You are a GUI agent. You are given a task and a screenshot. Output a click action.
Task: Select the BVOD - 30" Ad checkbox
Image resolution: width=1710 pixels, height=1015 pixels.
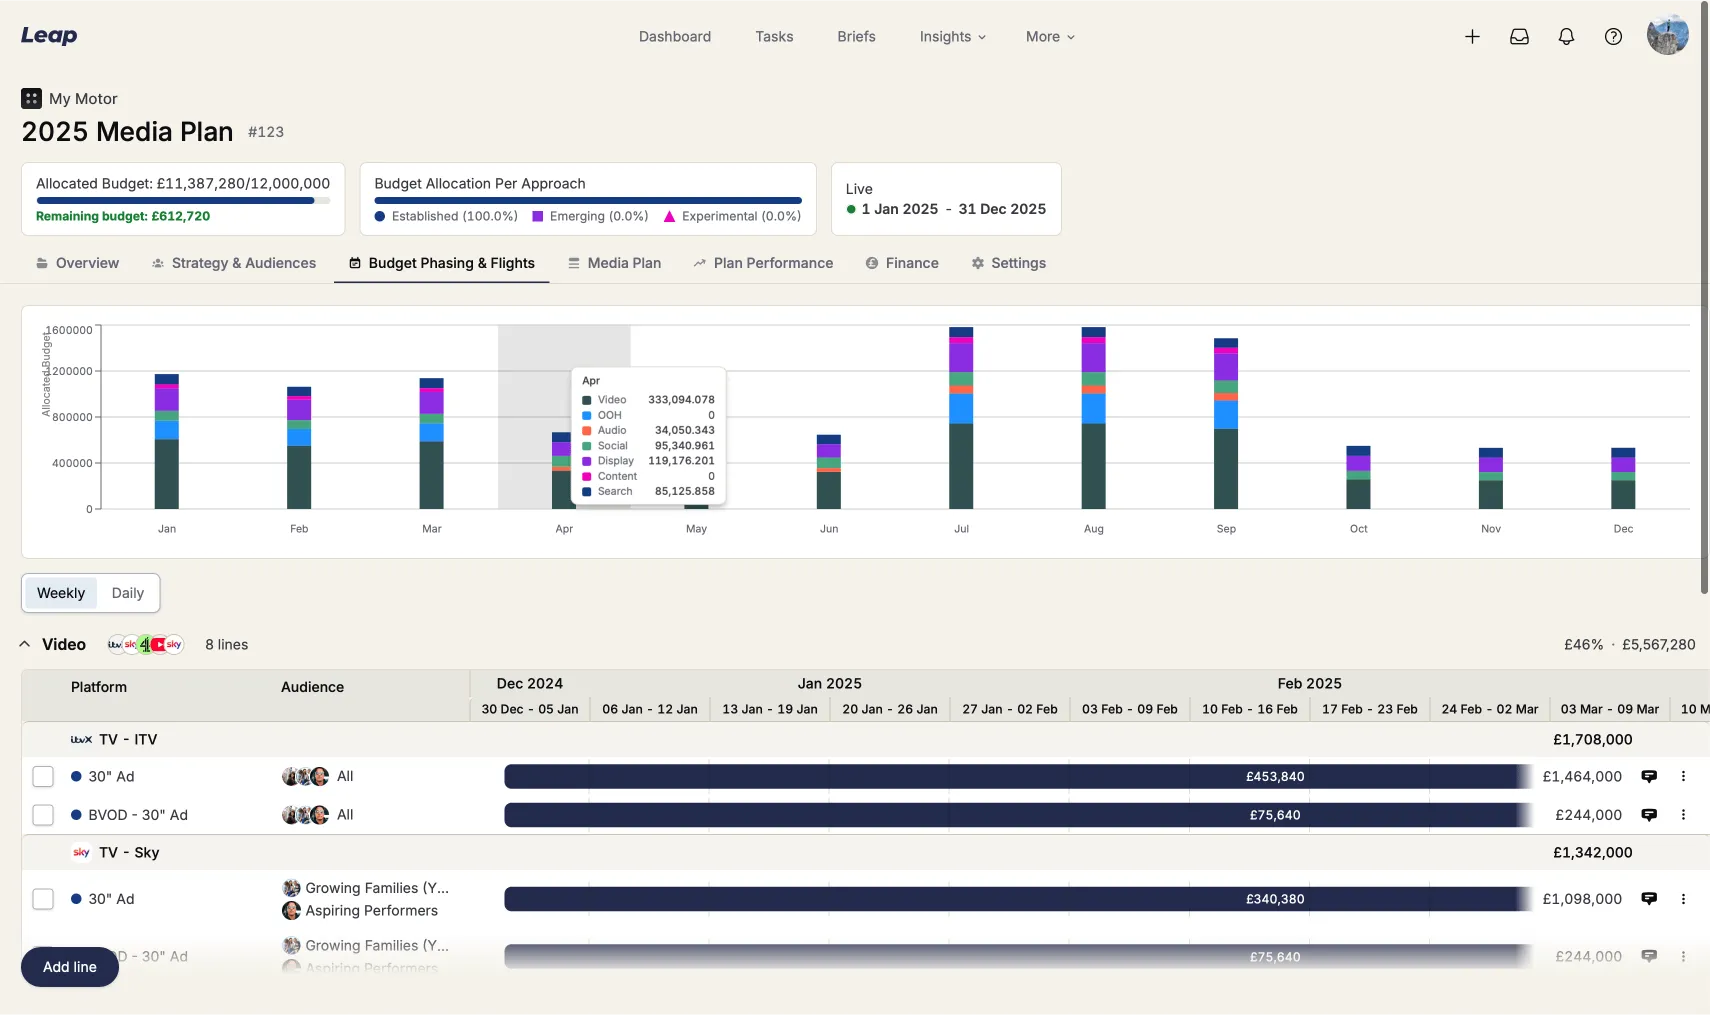[43, 815]
